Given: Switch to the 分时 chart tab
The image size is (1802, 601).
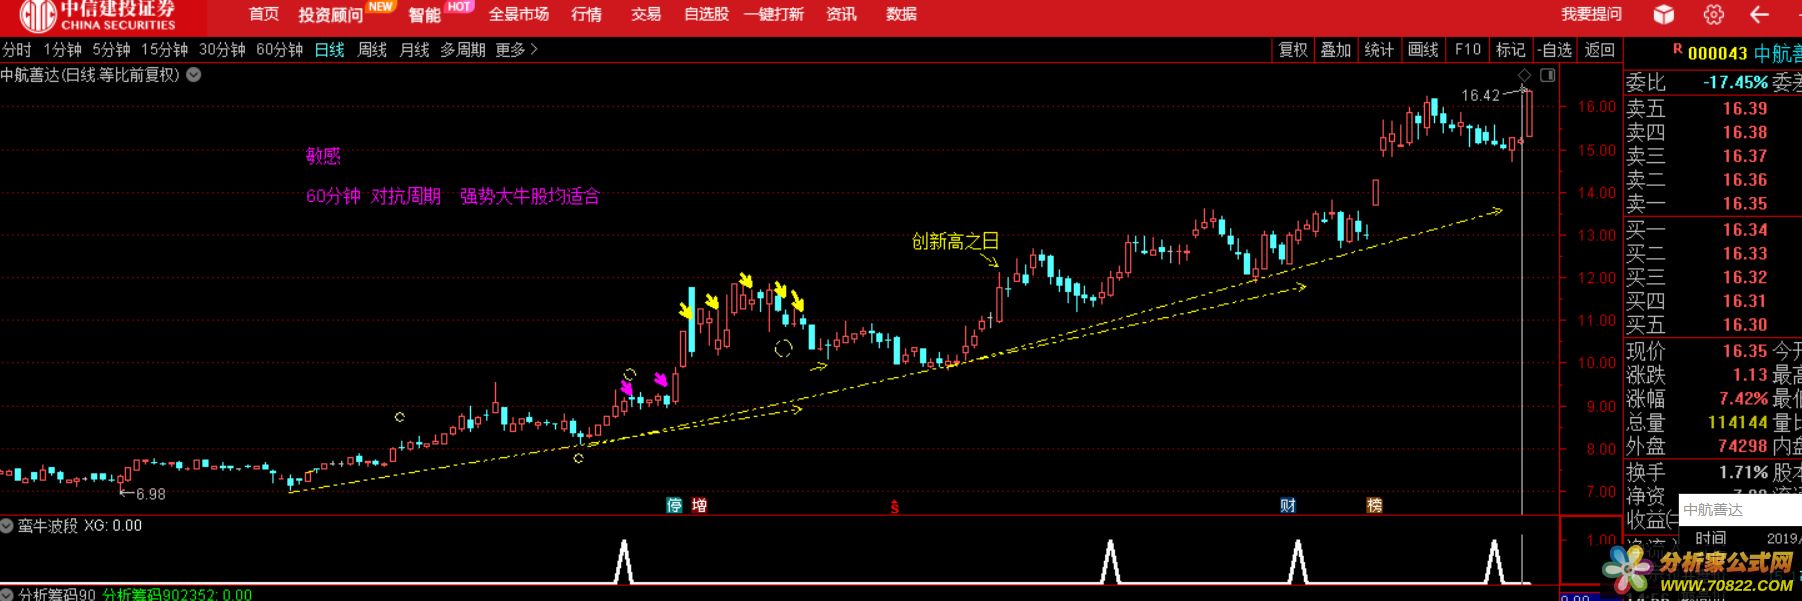Looking at the screenshot, I should click(x=17, y=49).
